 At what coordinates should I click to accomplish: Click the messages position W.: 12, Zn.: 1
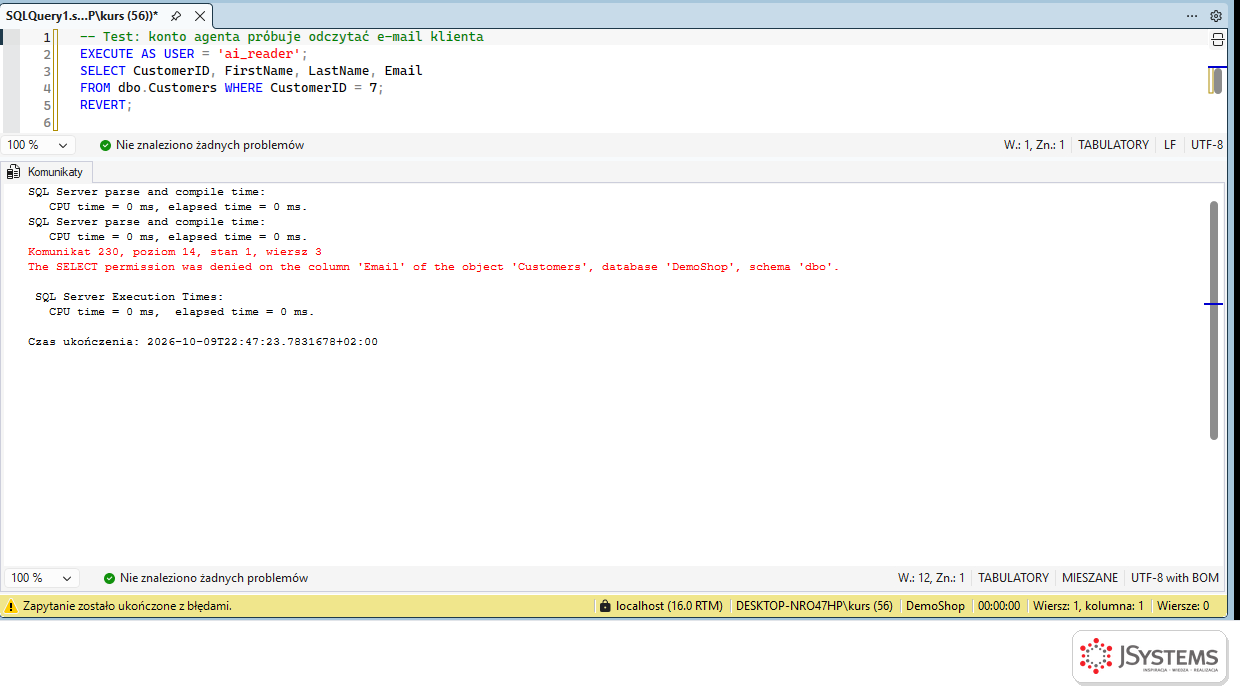pyautogui.click(x=931, y=578)
